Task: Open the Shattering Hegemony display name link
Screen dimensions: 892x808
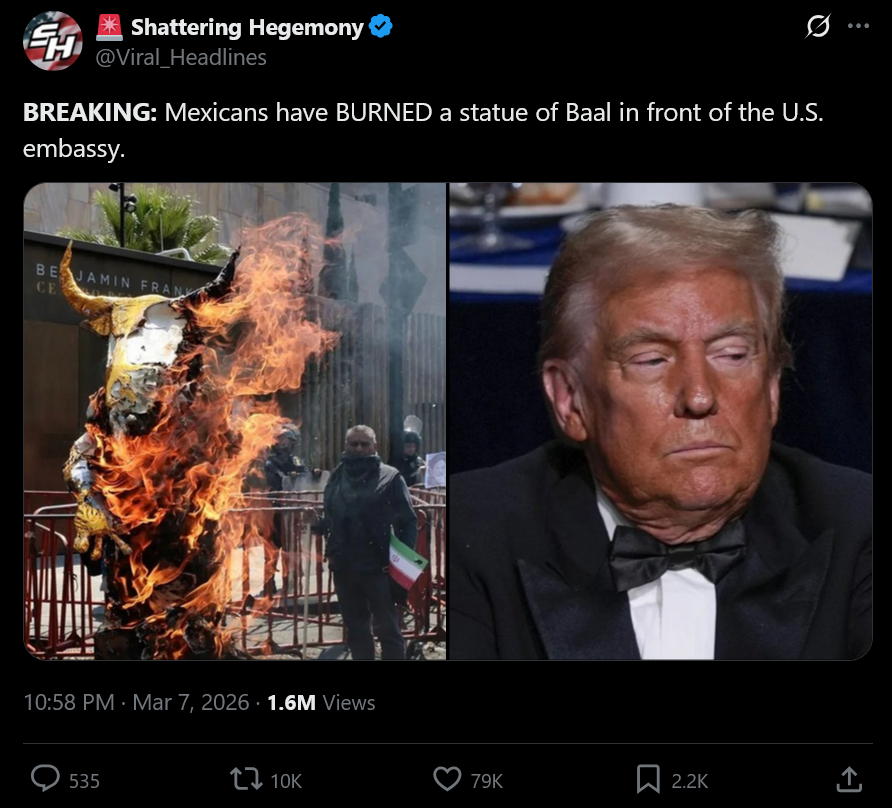Action: 247,27
